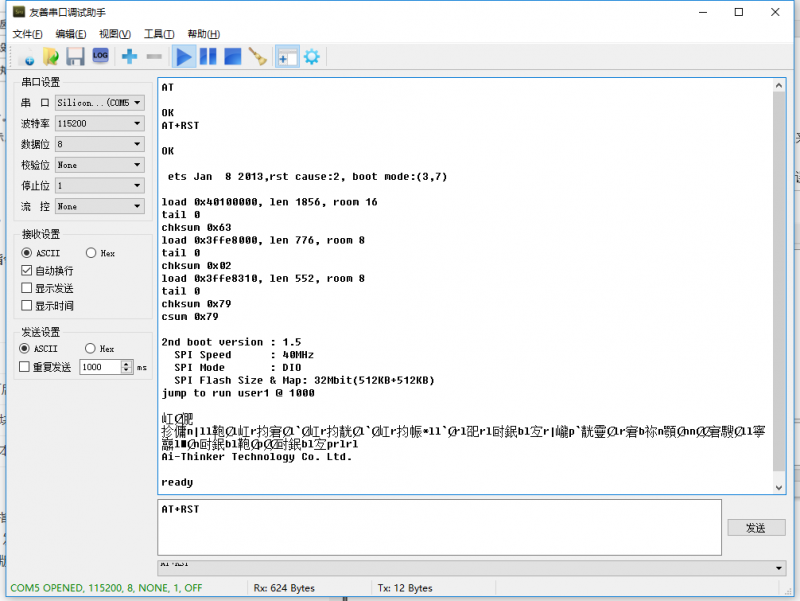
Task: Click the receive log scrollbar up arrow
Action: (779, 86)
